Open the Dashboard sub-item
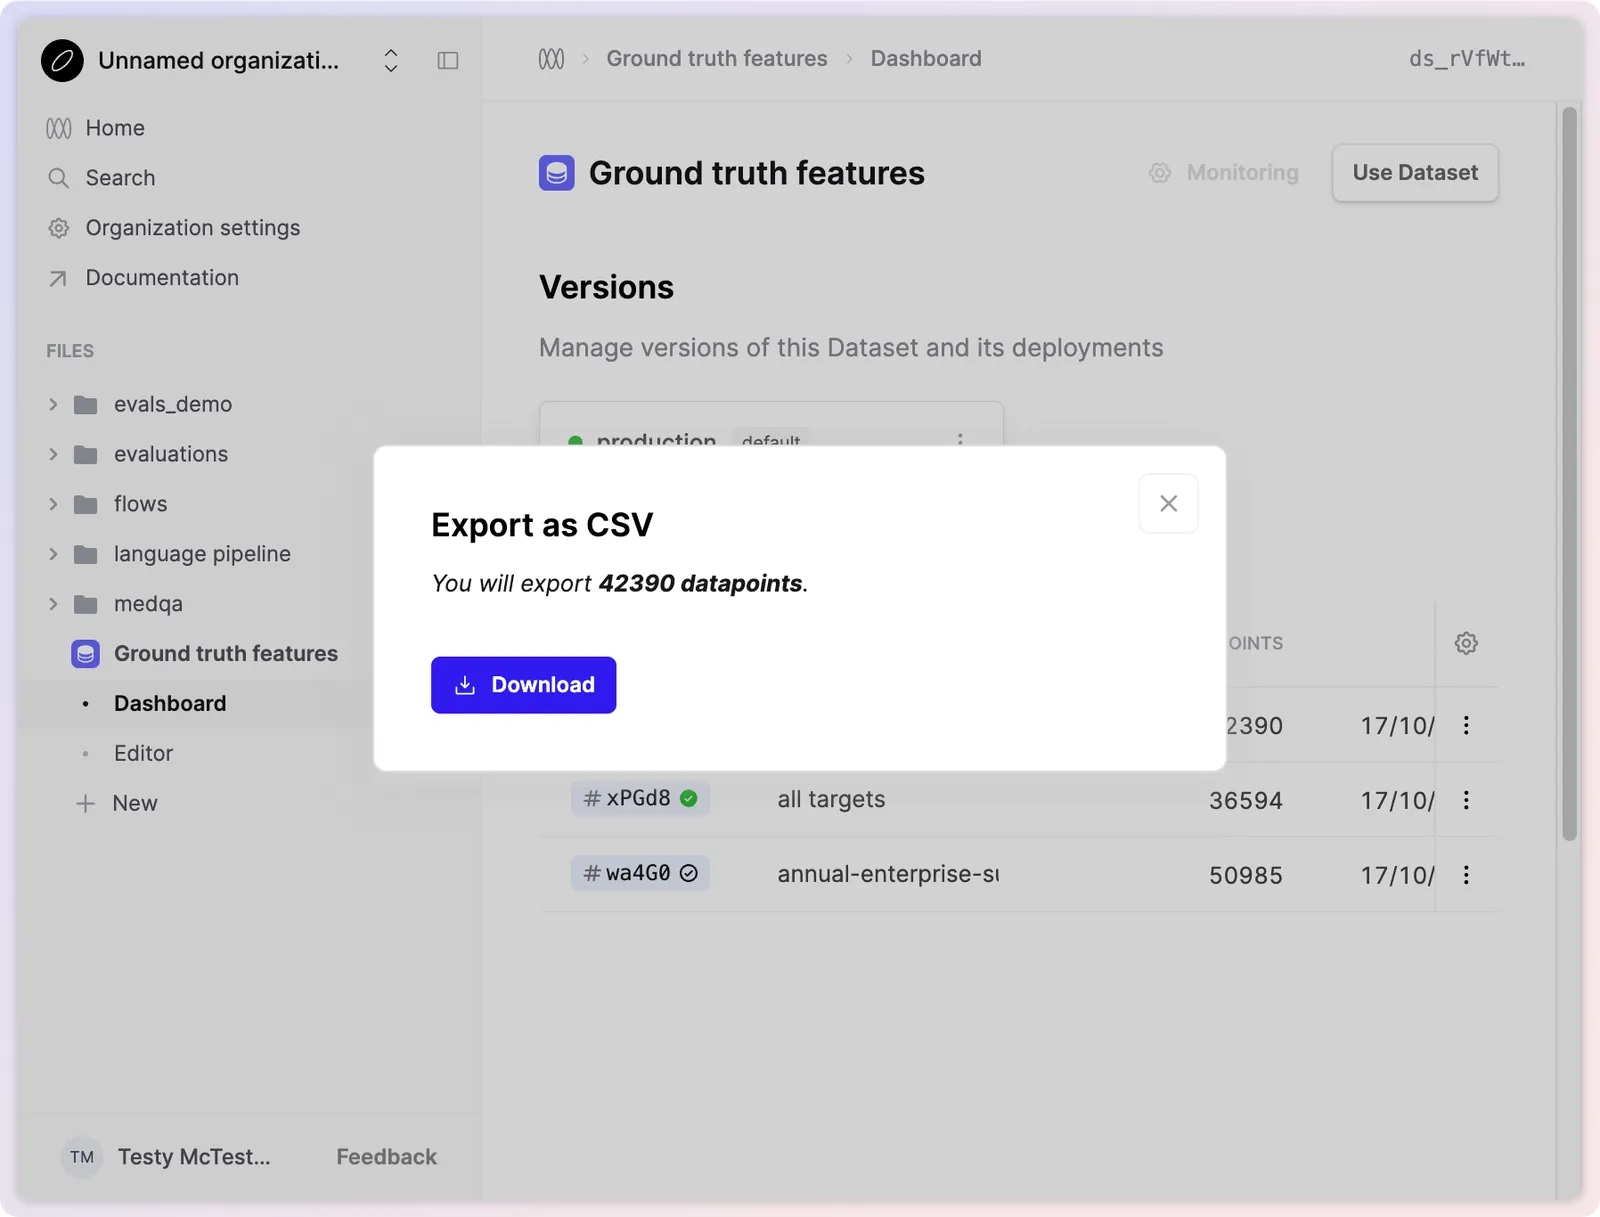This screenshot has height=1217, width=1600. pyautogui.click(x=170, y=704)
